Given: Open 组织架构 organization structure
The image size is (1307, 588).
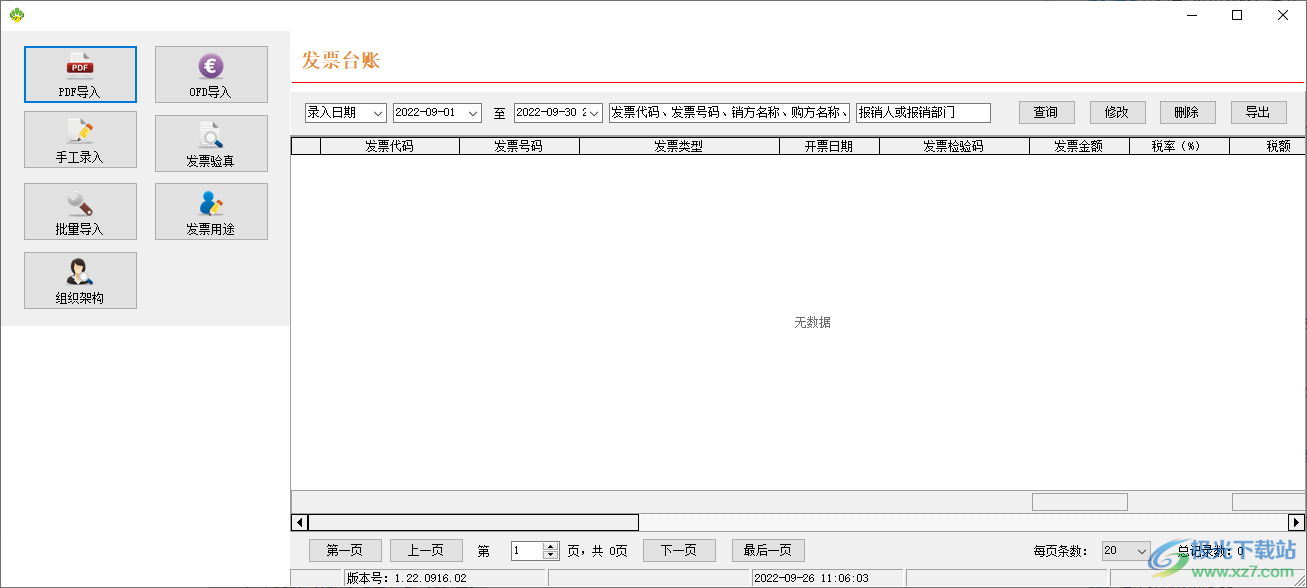Looking at the screenshot, I should (80, 280).
